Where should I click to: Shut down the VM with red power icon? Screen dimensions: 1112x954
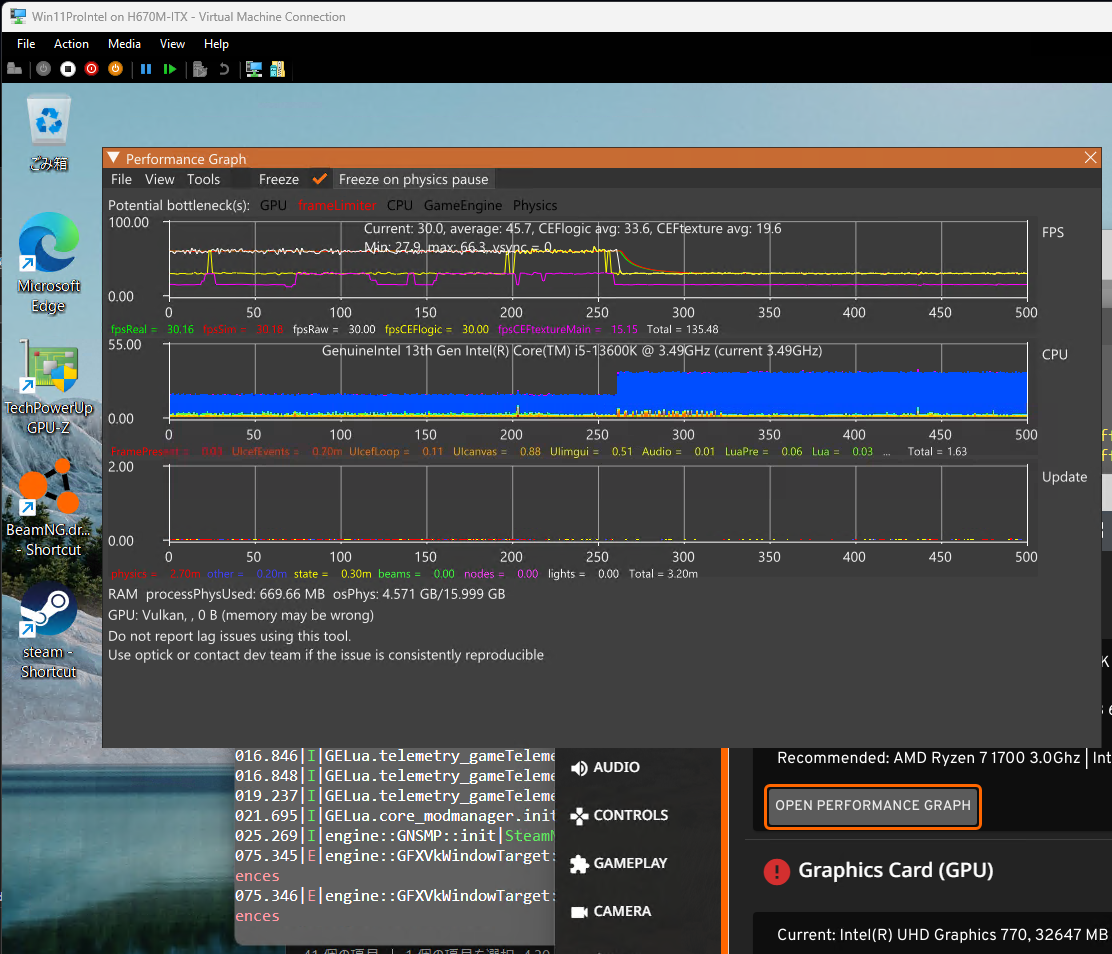[91, 69]
